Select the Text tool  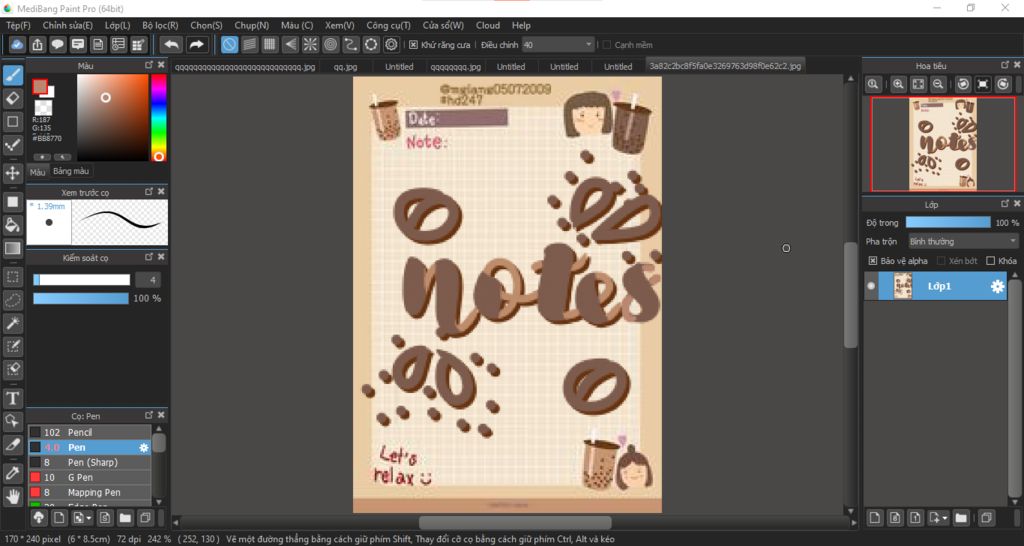click(x=12, y=398)
